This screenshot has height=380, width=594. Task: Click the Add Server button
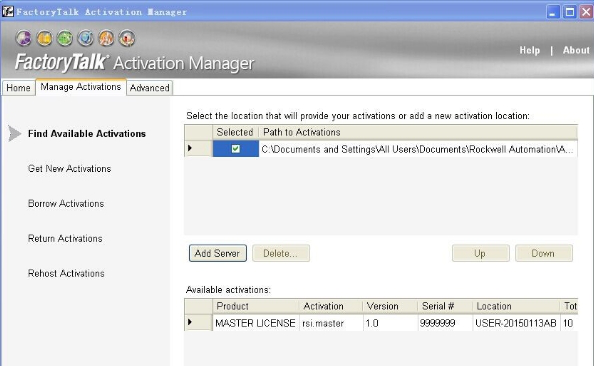pyautogui.click(x=217, y=253)
